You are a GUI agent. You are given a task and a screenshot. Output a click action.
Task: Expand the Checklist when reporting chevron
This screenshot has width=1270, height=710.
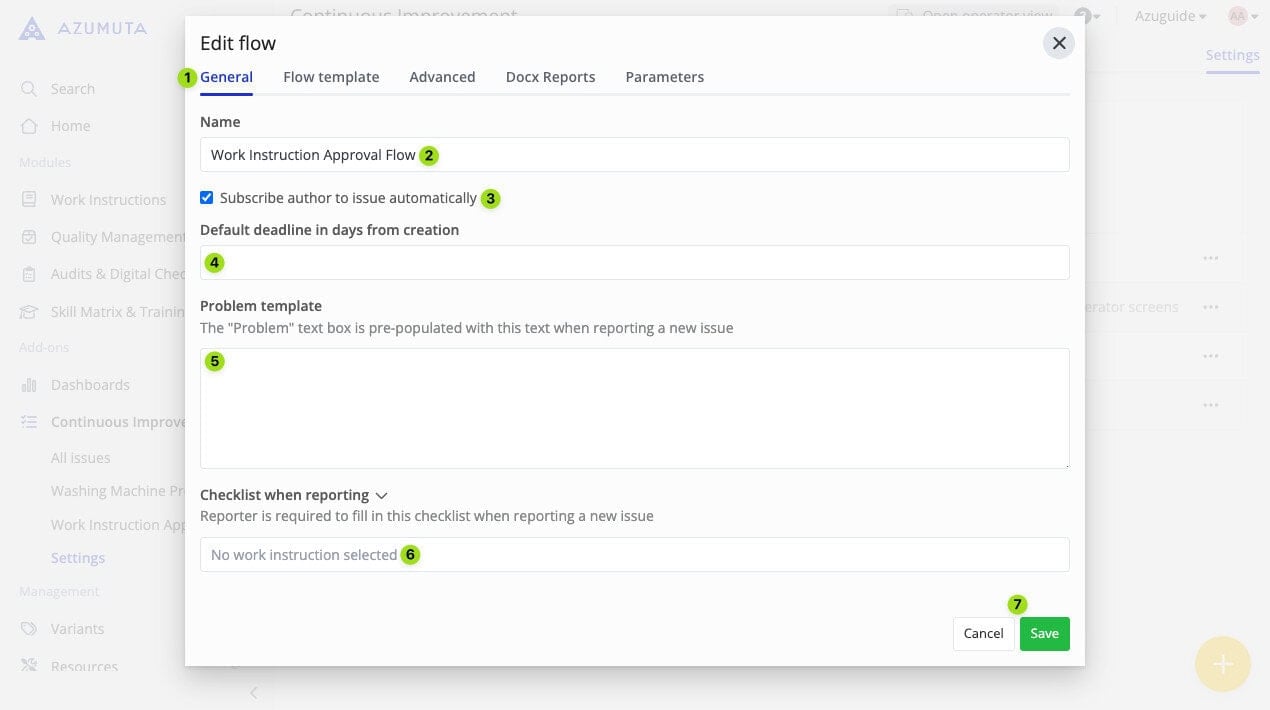coord(381,495)
